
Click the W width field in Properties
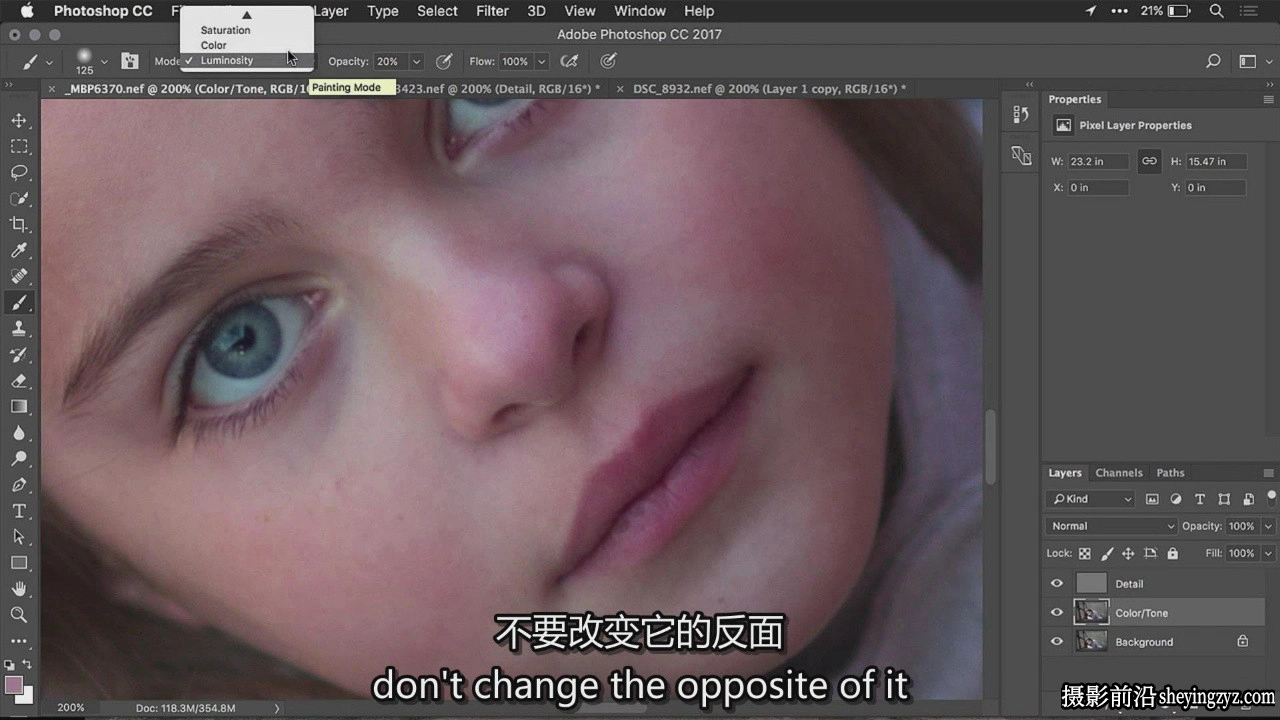pyautogui.click(x=1098, y=161)
